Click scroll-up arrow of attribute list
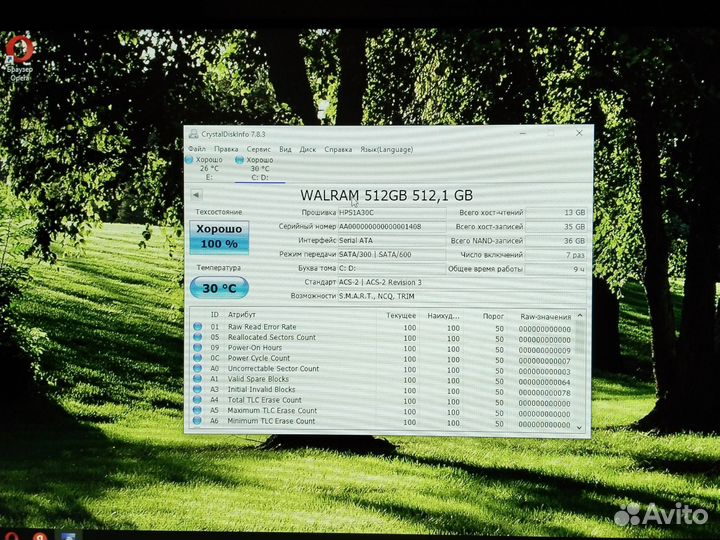This screenshot has width=720, height=540. tap(579, 316)
